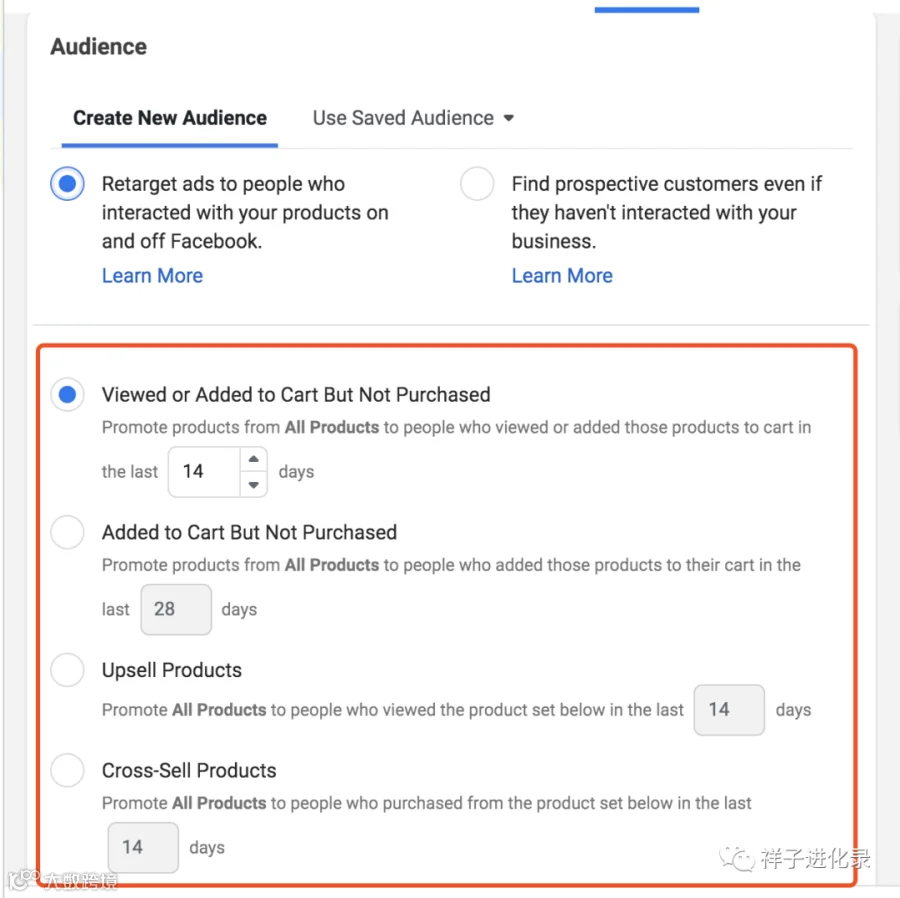
Task: Edit the 14 days field for Viewed option
Action: (x=204, y=472)
